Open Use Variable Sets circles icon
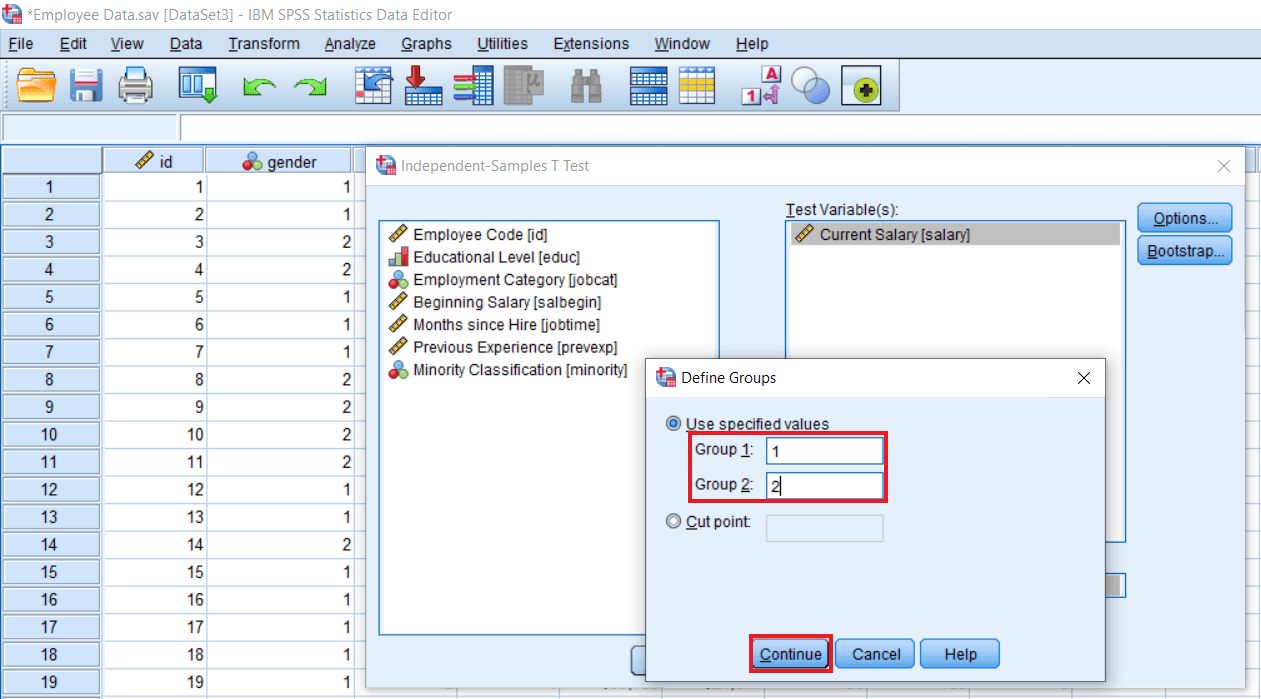Viewport: 1261px width, 699px height. (811, 87)
